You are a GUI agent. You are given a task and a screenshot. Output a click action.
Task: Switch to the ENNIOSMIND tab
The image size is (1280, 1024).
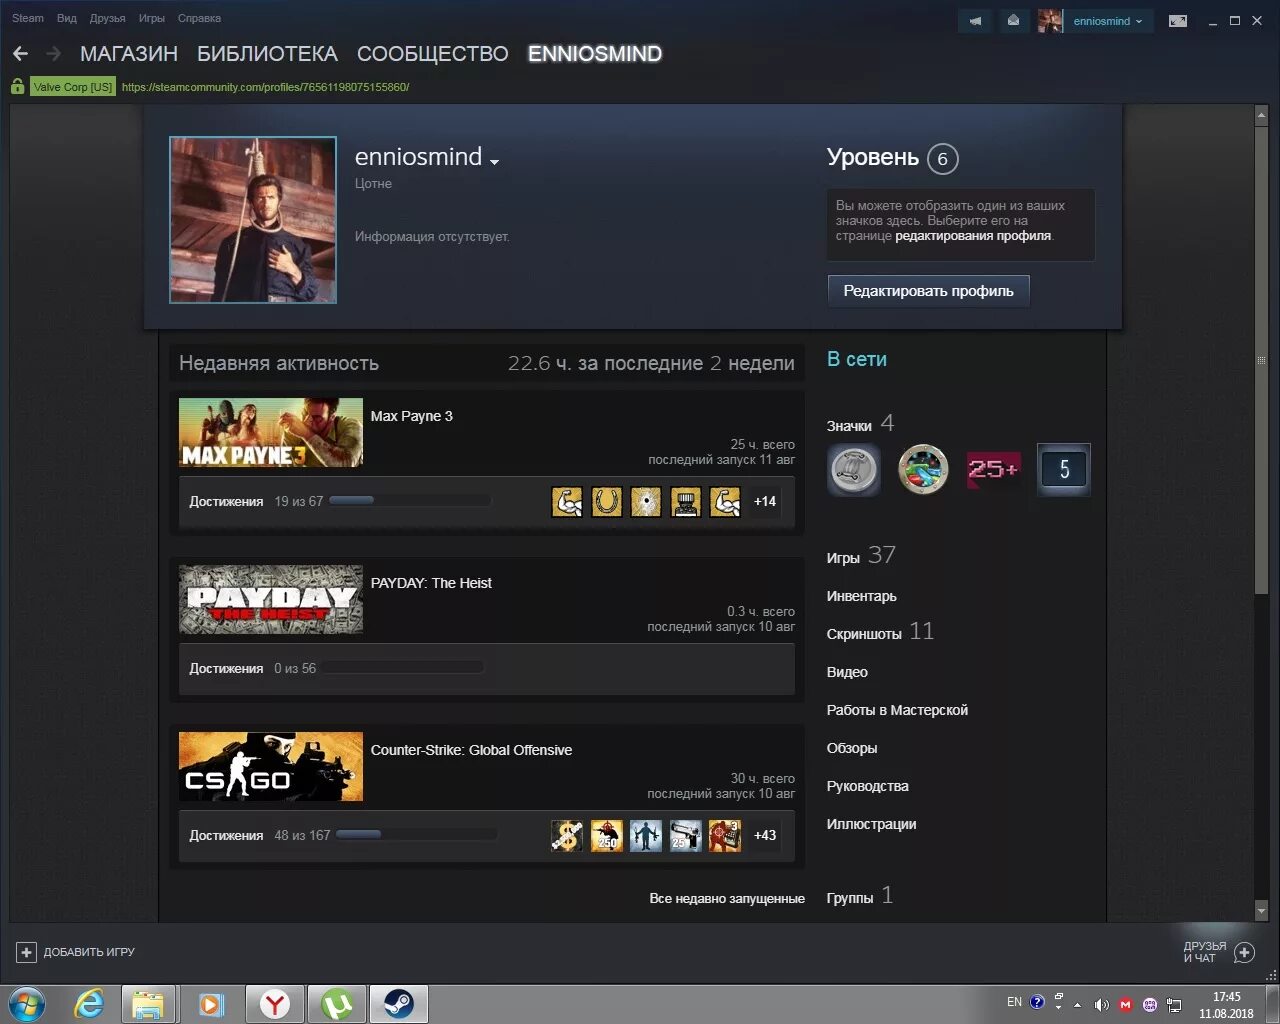pyautogui.click(x=595, y=54)
